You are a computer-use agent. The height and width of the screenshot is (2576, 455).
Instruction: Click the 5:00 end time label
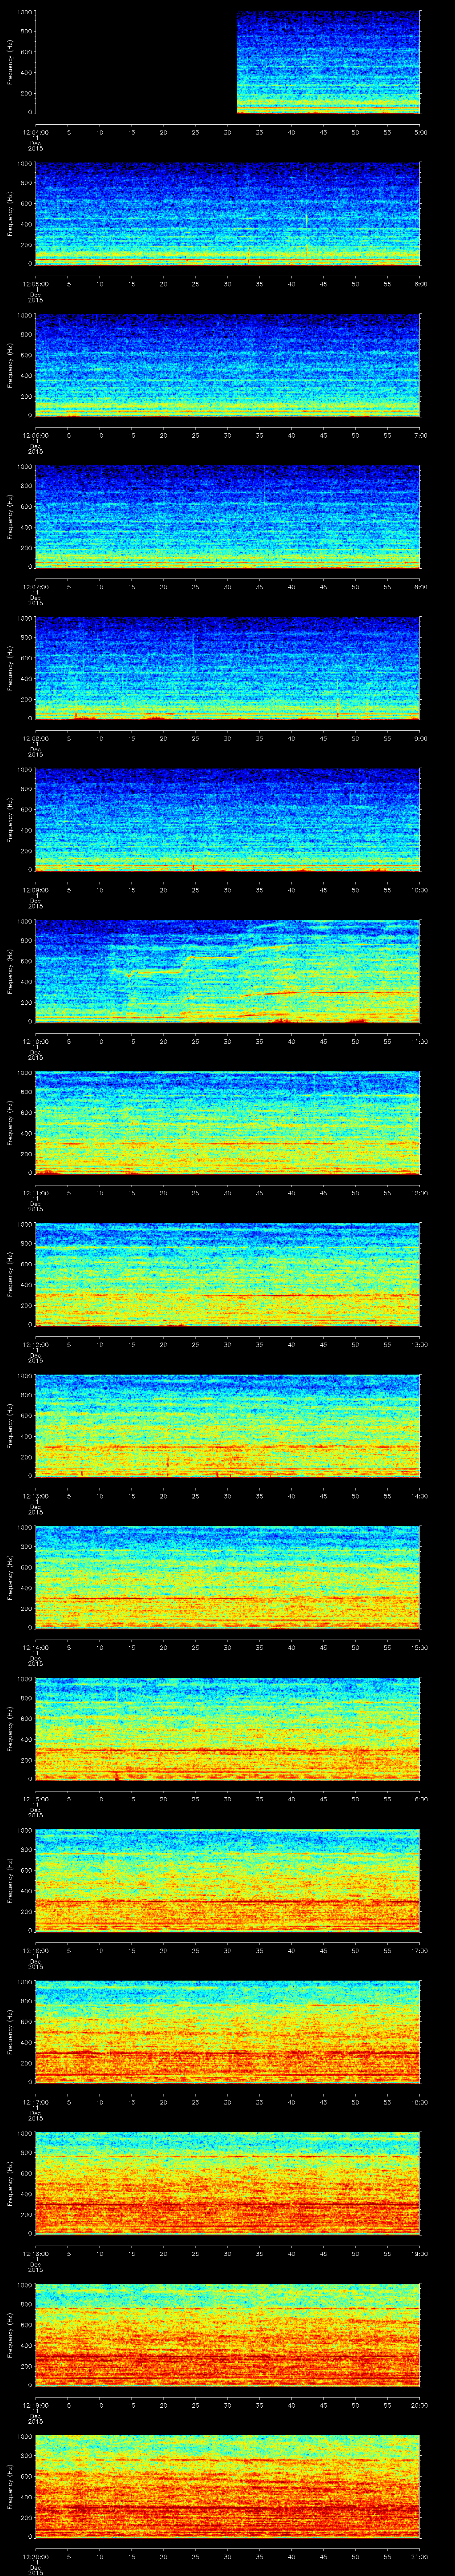pyautogui.click(x=420, y=132)
